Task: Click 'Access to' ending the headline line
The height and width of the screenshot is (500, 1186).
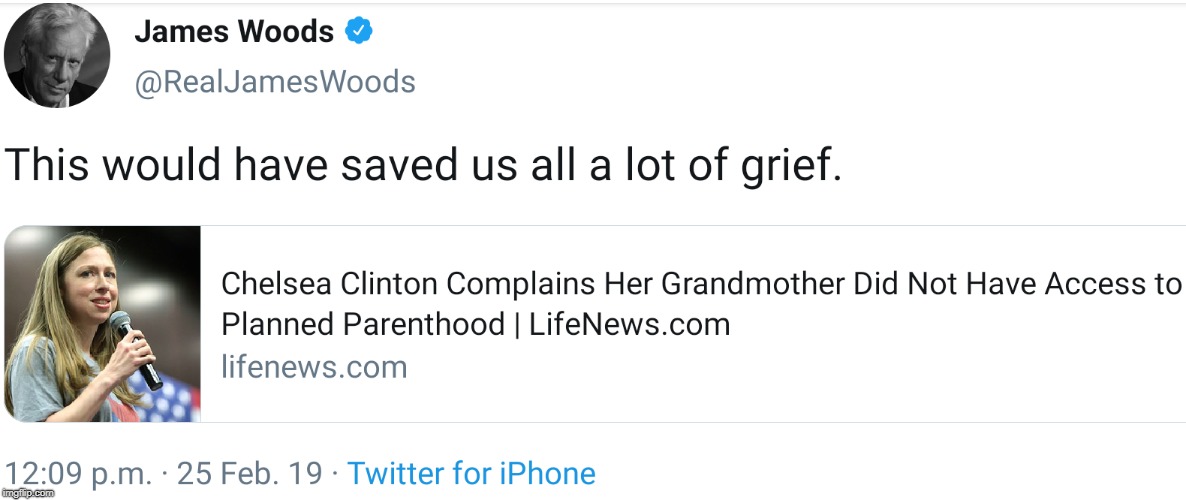Action: point(1113,284)
